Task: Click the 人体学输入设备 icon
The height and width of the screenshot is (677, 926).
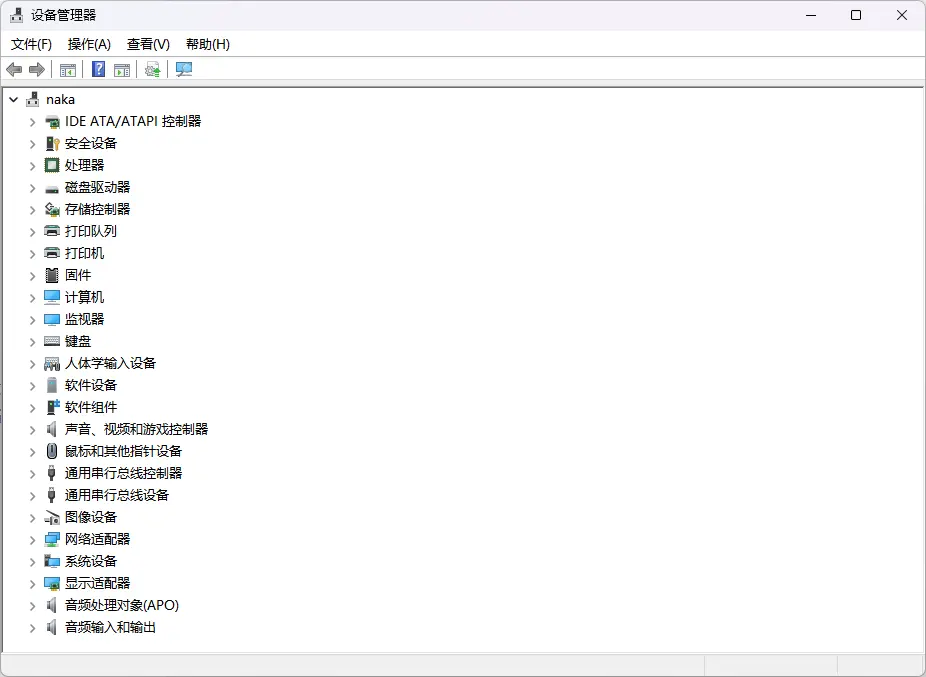Action: pyautogui.click(x=52, y=364)
